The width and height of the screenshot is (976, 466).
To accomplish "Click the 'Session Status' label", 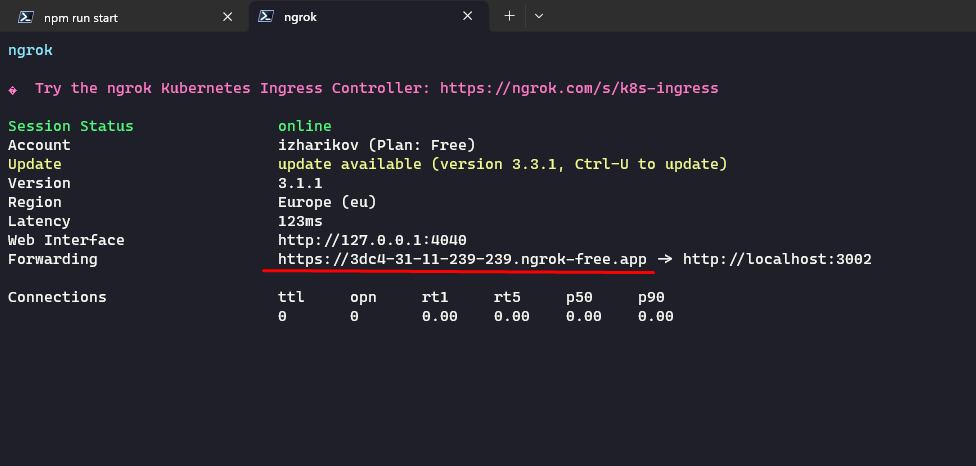I will (x=70, y=126).
